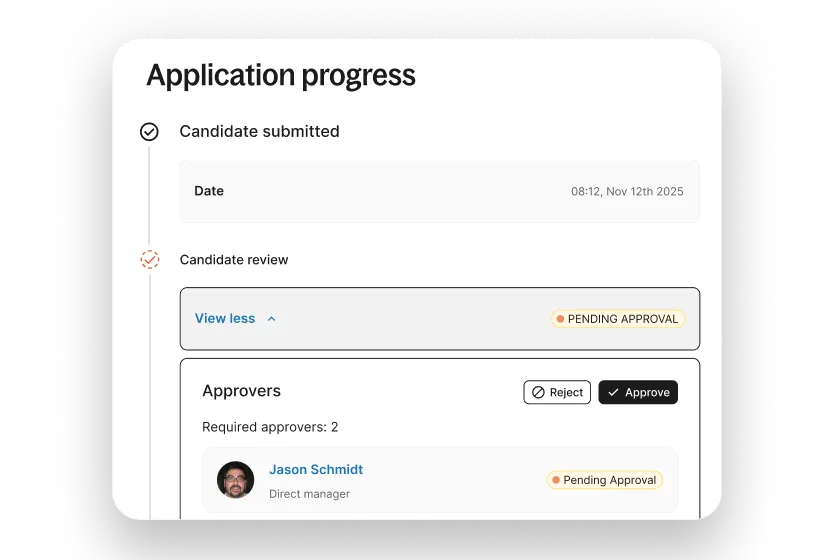Click Jason Schmidt's profile avatar
Screen dimensions: 832x560
click(235, 480)
